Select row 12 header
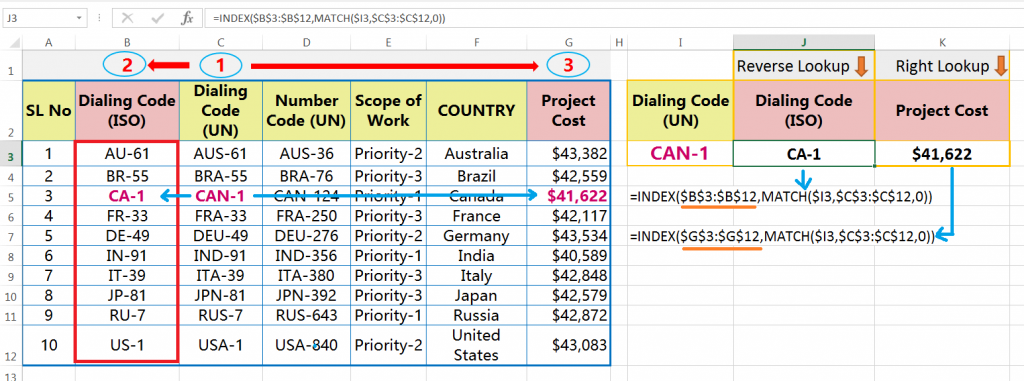 point(11,346)
